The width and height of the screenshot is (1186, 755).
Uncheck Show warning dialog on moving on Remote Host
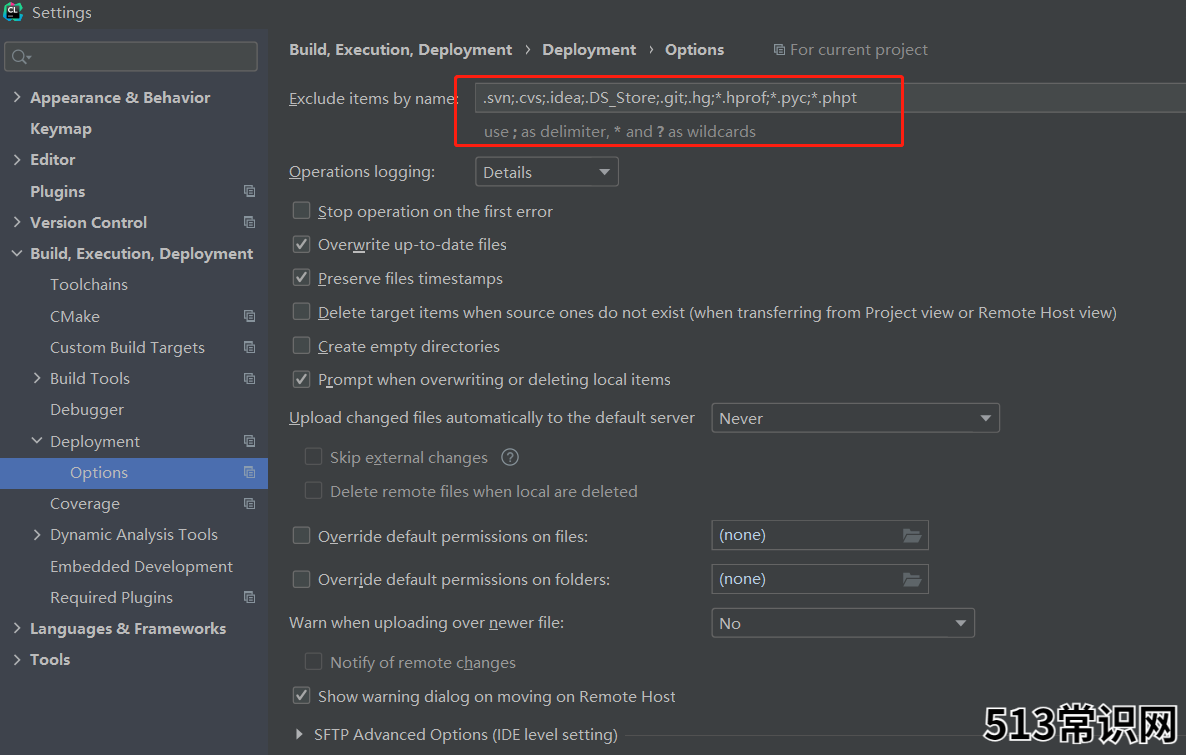click(x=301, y=695)
